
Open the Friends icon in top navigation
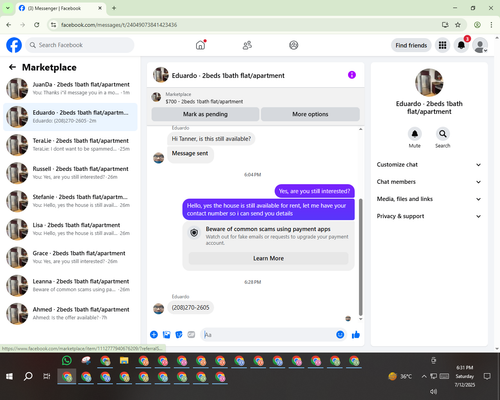click(x=247, y=45)
